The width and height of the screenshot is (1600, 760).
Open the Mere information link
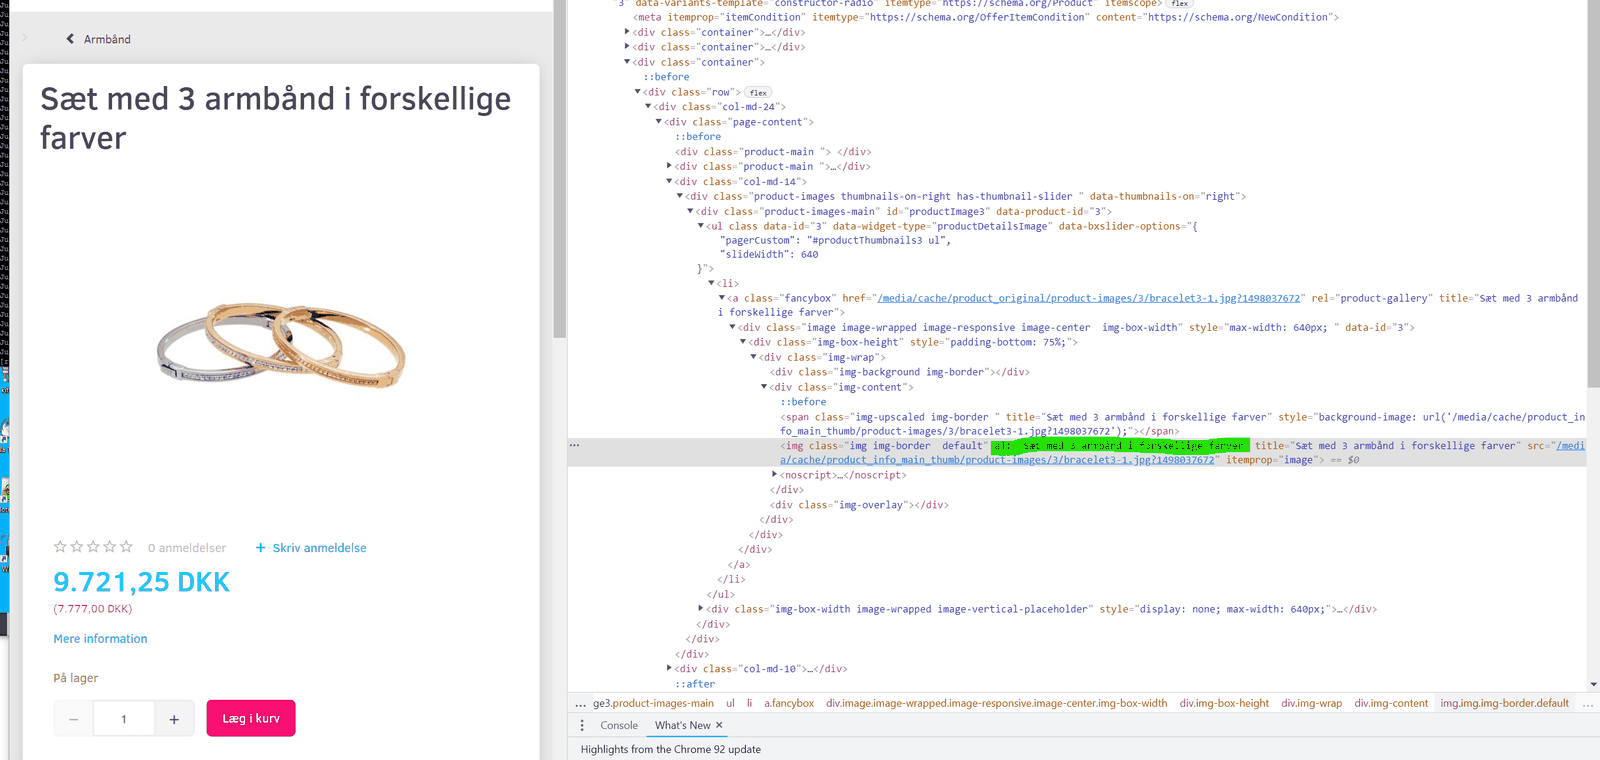(x=100, y=639)
